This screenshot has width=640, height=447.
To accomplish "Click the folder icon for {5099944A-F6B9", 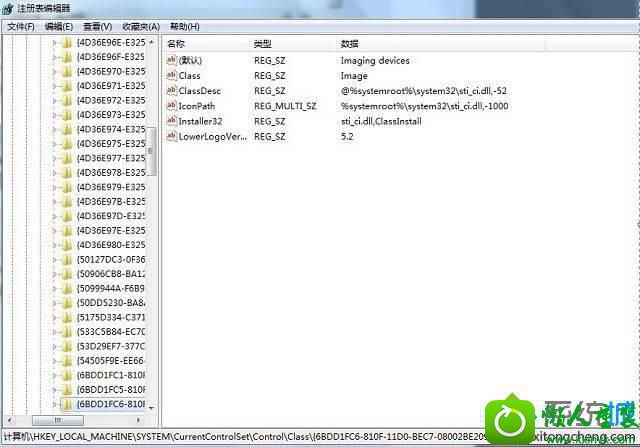I will coord(67,289).
